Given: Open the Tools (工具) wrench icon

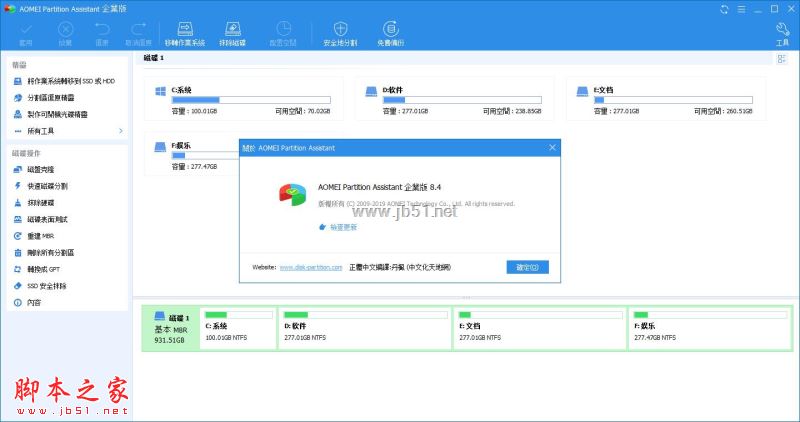Looking at the screenshot, I should [x=783, y=34].
